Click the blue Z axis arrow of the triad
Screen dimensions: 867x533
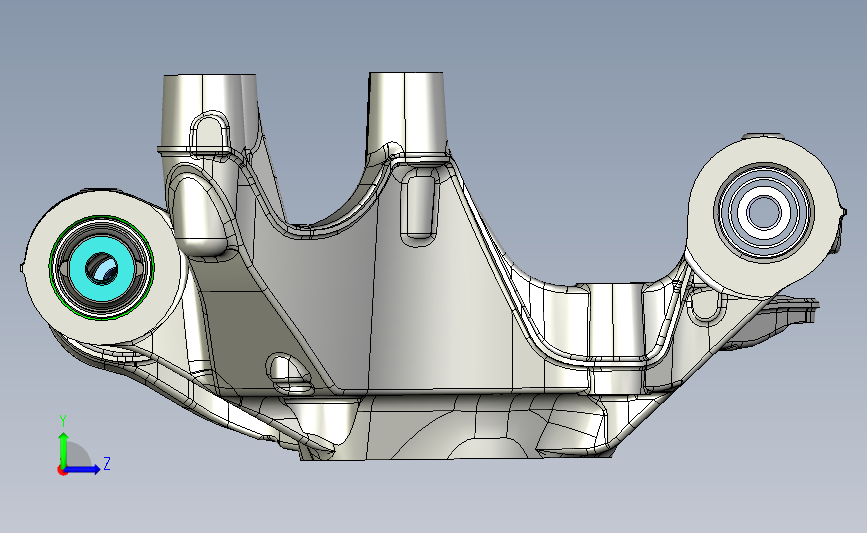(x=83, y=470)
